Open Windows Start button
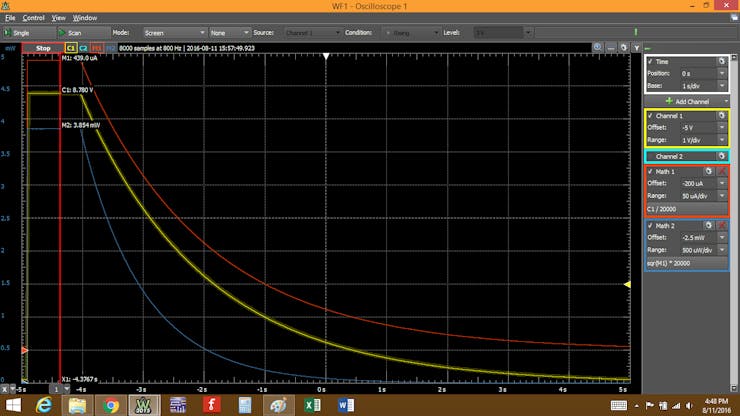Viewport: 740px width, 416px height. tap(13, 405)
